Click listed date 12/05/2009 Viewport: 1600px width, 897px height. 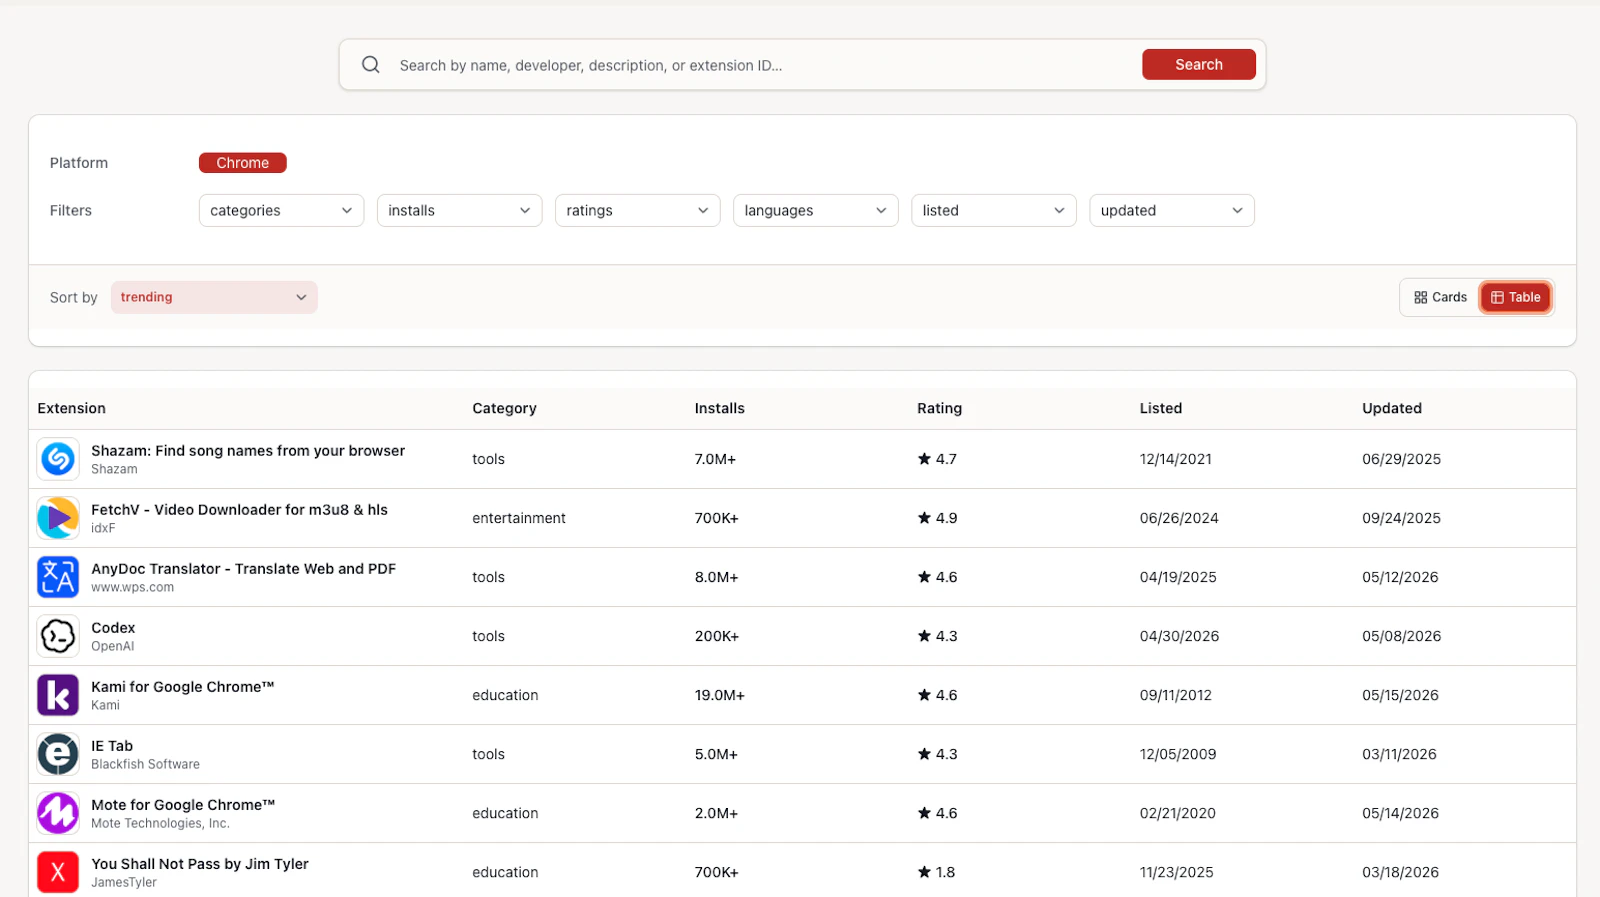coord(1178,754)
